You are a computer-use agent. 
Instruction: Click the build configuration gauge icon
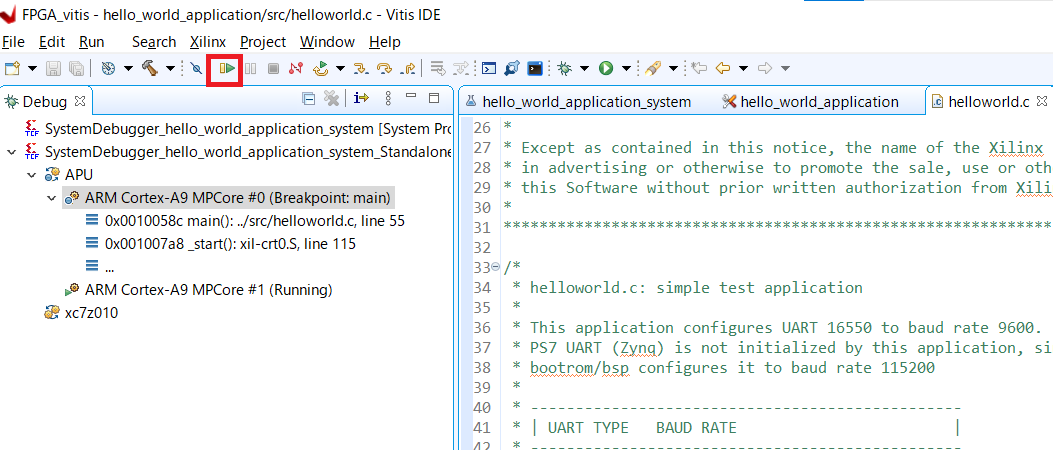pyautogui.click(x=109, y=68)
